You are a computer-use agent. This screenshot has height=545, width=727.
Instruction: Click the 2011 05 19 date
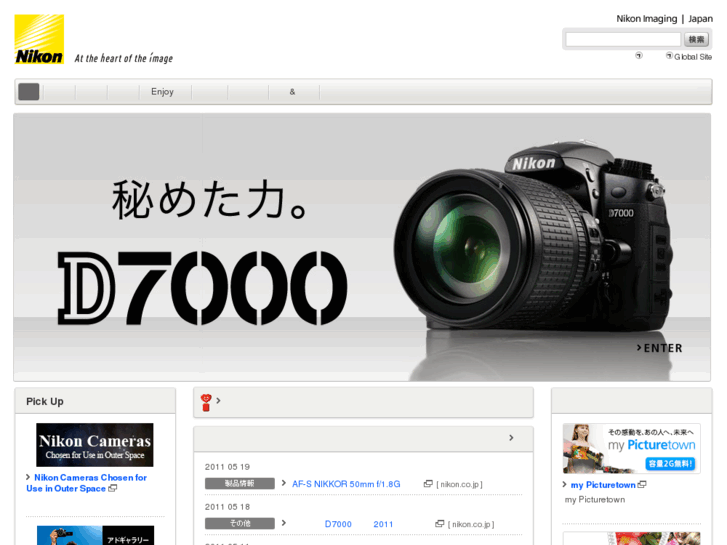[227, 467]
